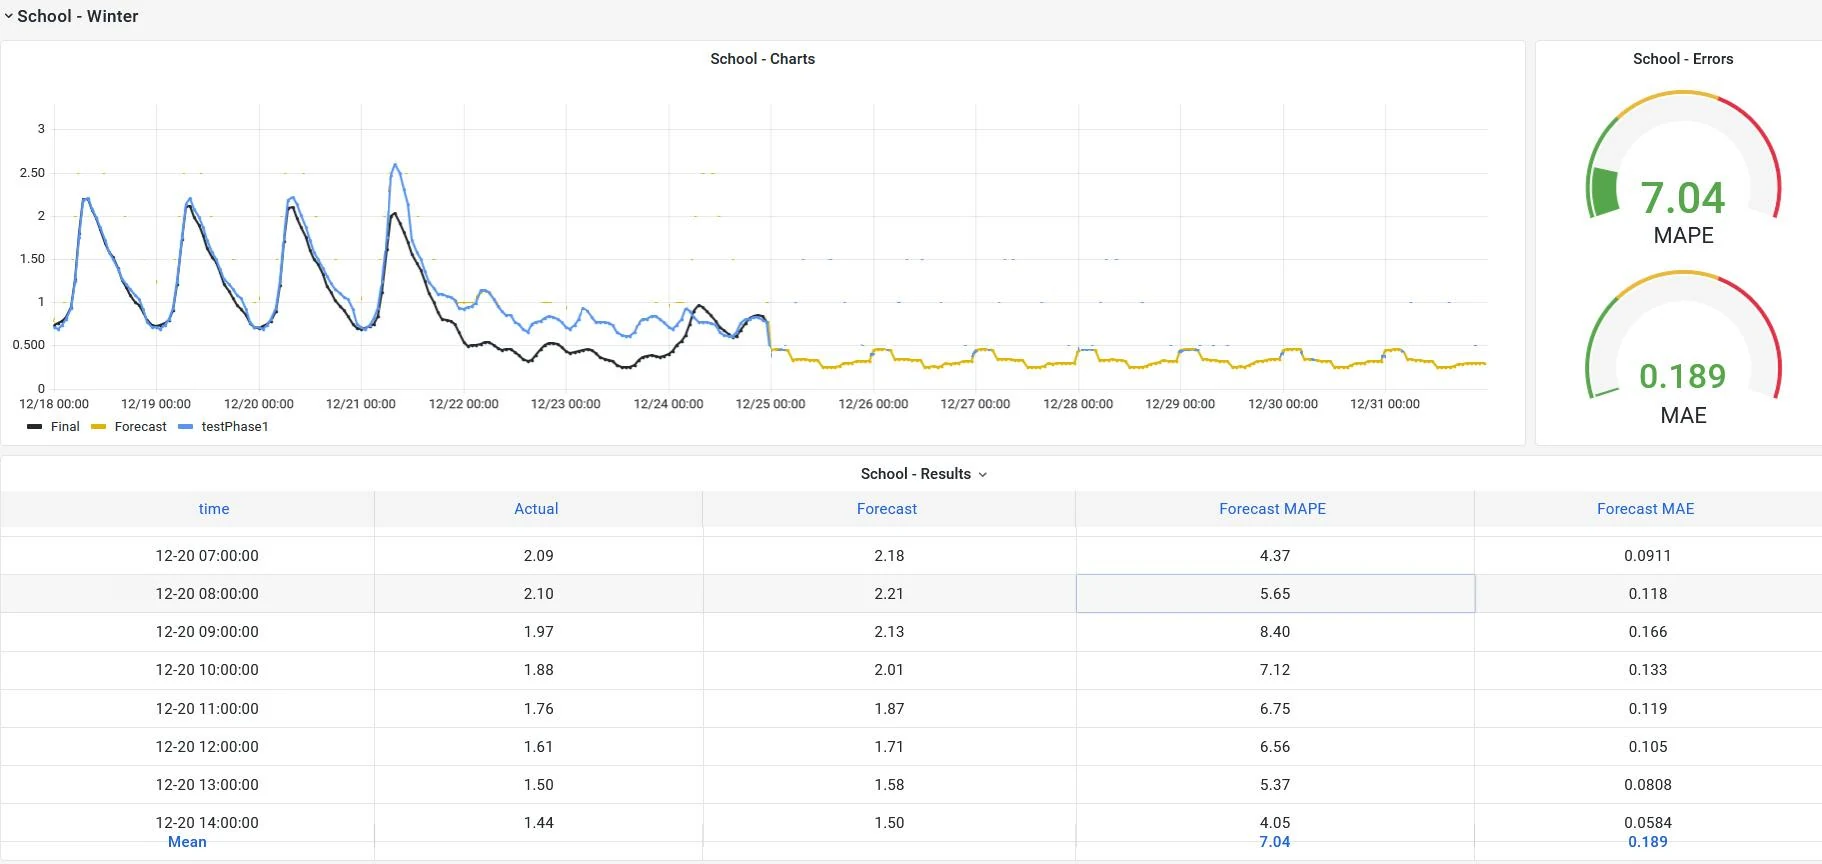Toggle the Final series in the legend
Screen dimensions: 1822x864
click(65, 427)
